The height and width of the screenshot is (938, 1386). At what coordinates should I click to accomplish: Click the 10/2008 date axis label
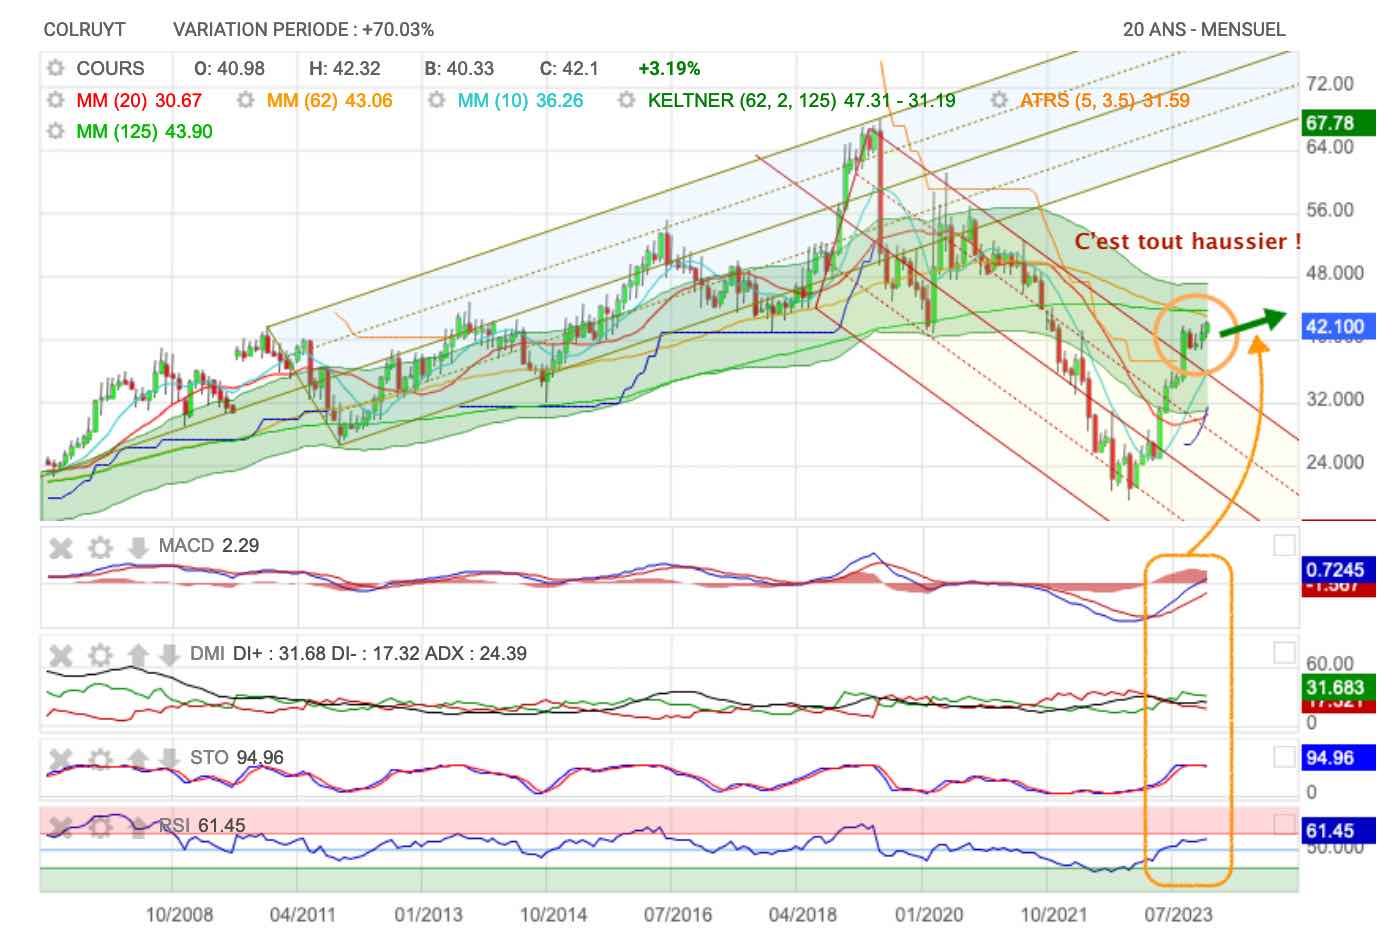pyautogui.click(x=180, y=915)
